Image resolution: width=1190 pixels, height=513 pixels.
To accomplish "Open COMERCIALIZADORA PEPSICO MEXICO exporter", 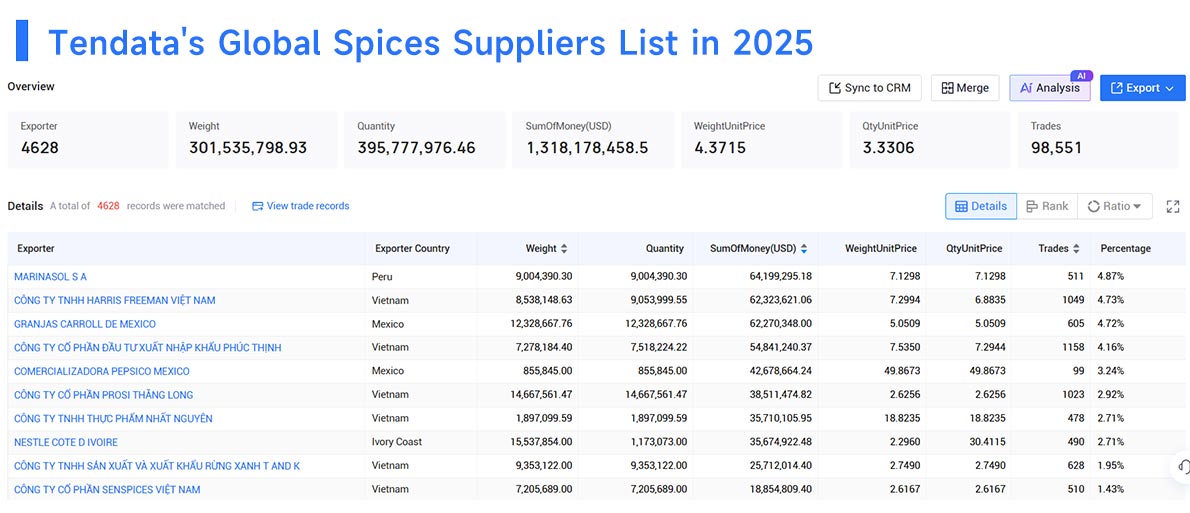I will point(102,372).
